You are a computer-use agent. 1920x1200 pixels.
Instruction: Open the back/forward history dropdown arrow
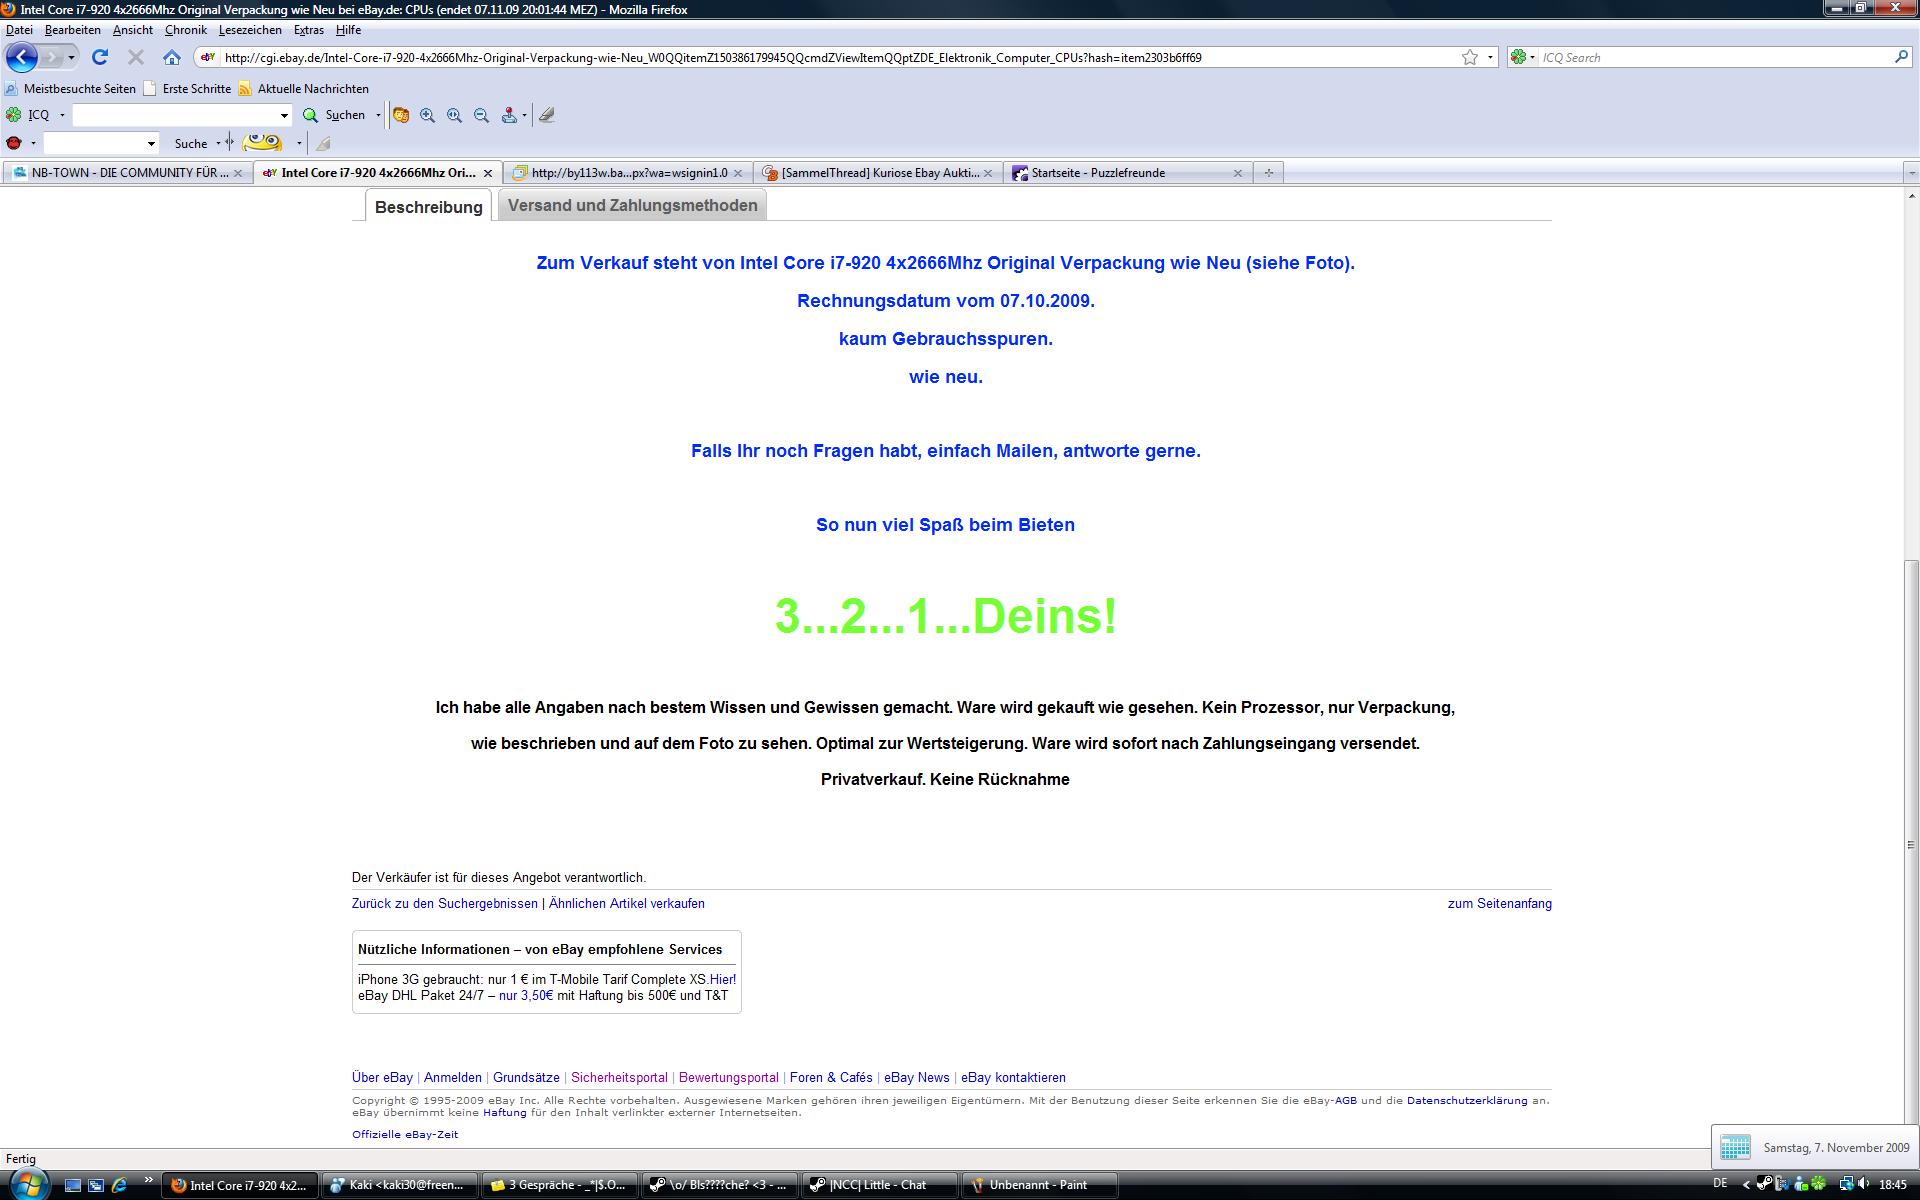tap(71, 57)
